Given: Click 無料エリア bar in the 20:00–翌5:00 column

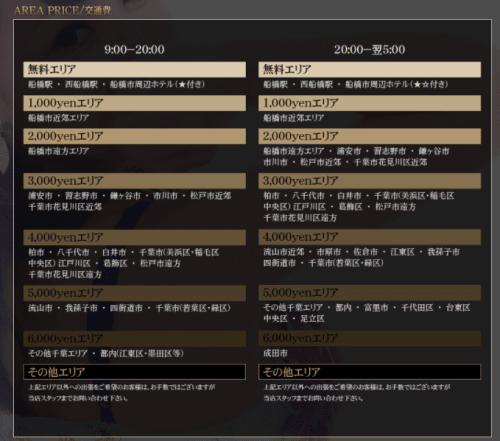Looking at the screenshot, I should tap(370, 69).
